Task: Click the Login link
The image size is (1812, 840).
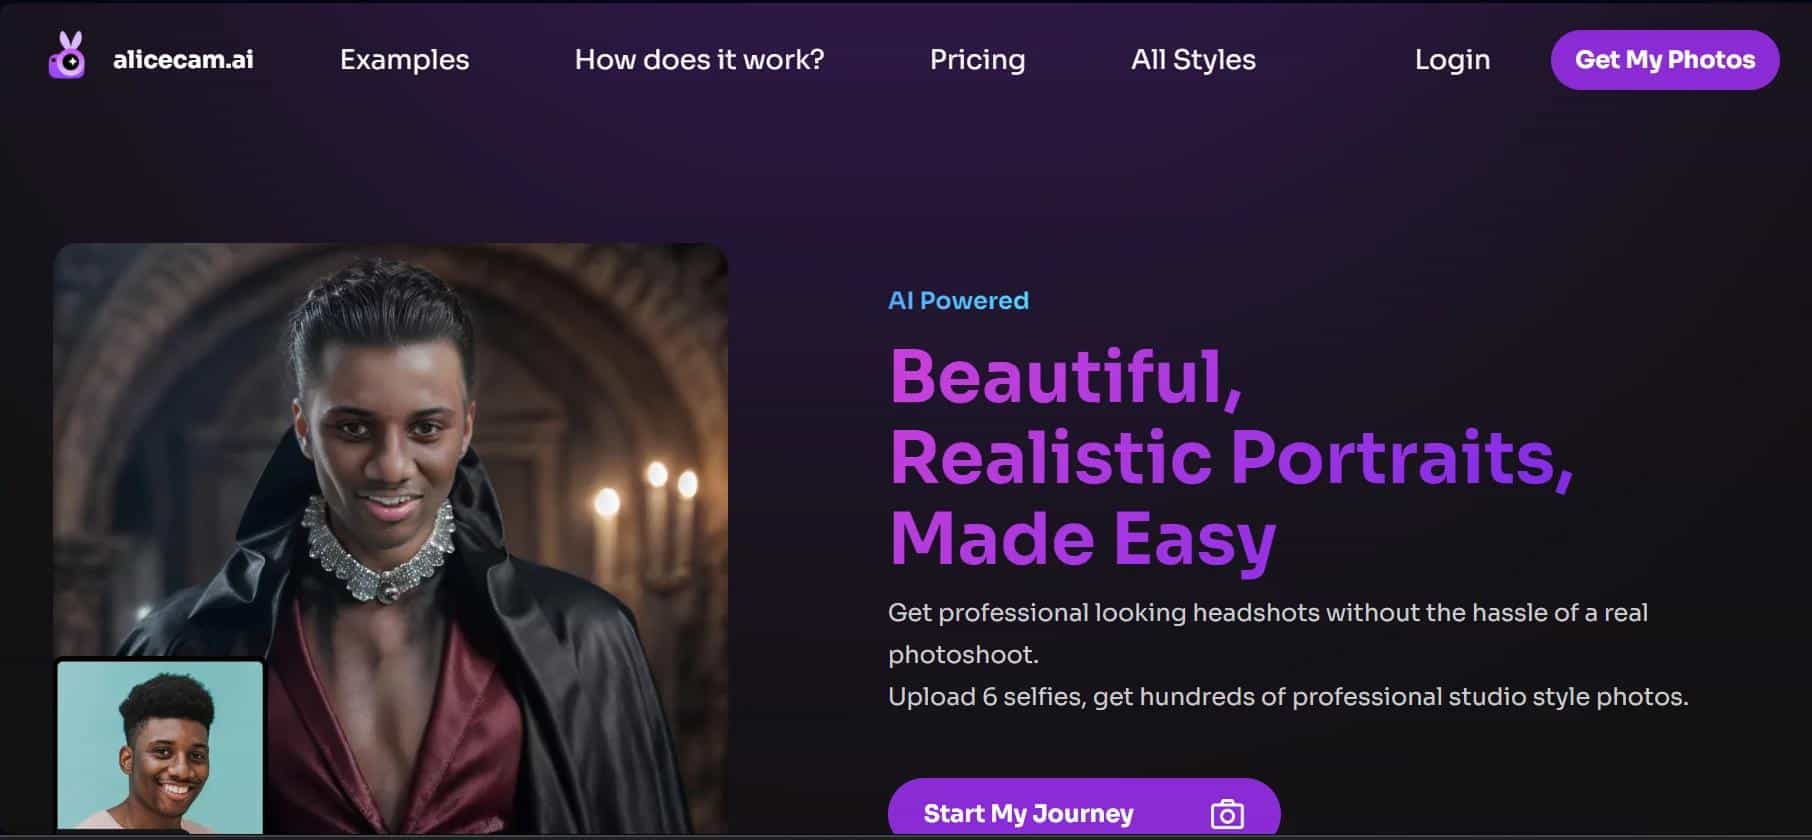Action: 1452,60
